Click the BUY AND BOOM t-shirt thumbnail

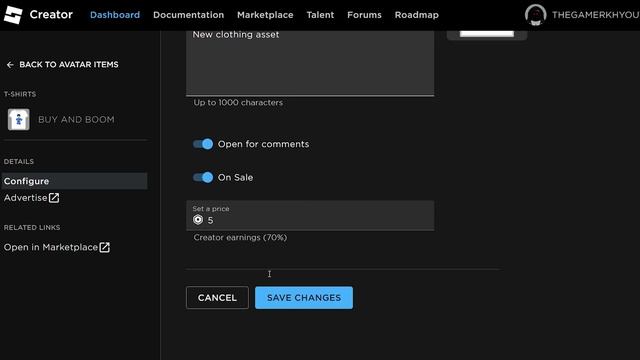pyautogui.click(x=18, y=119)
